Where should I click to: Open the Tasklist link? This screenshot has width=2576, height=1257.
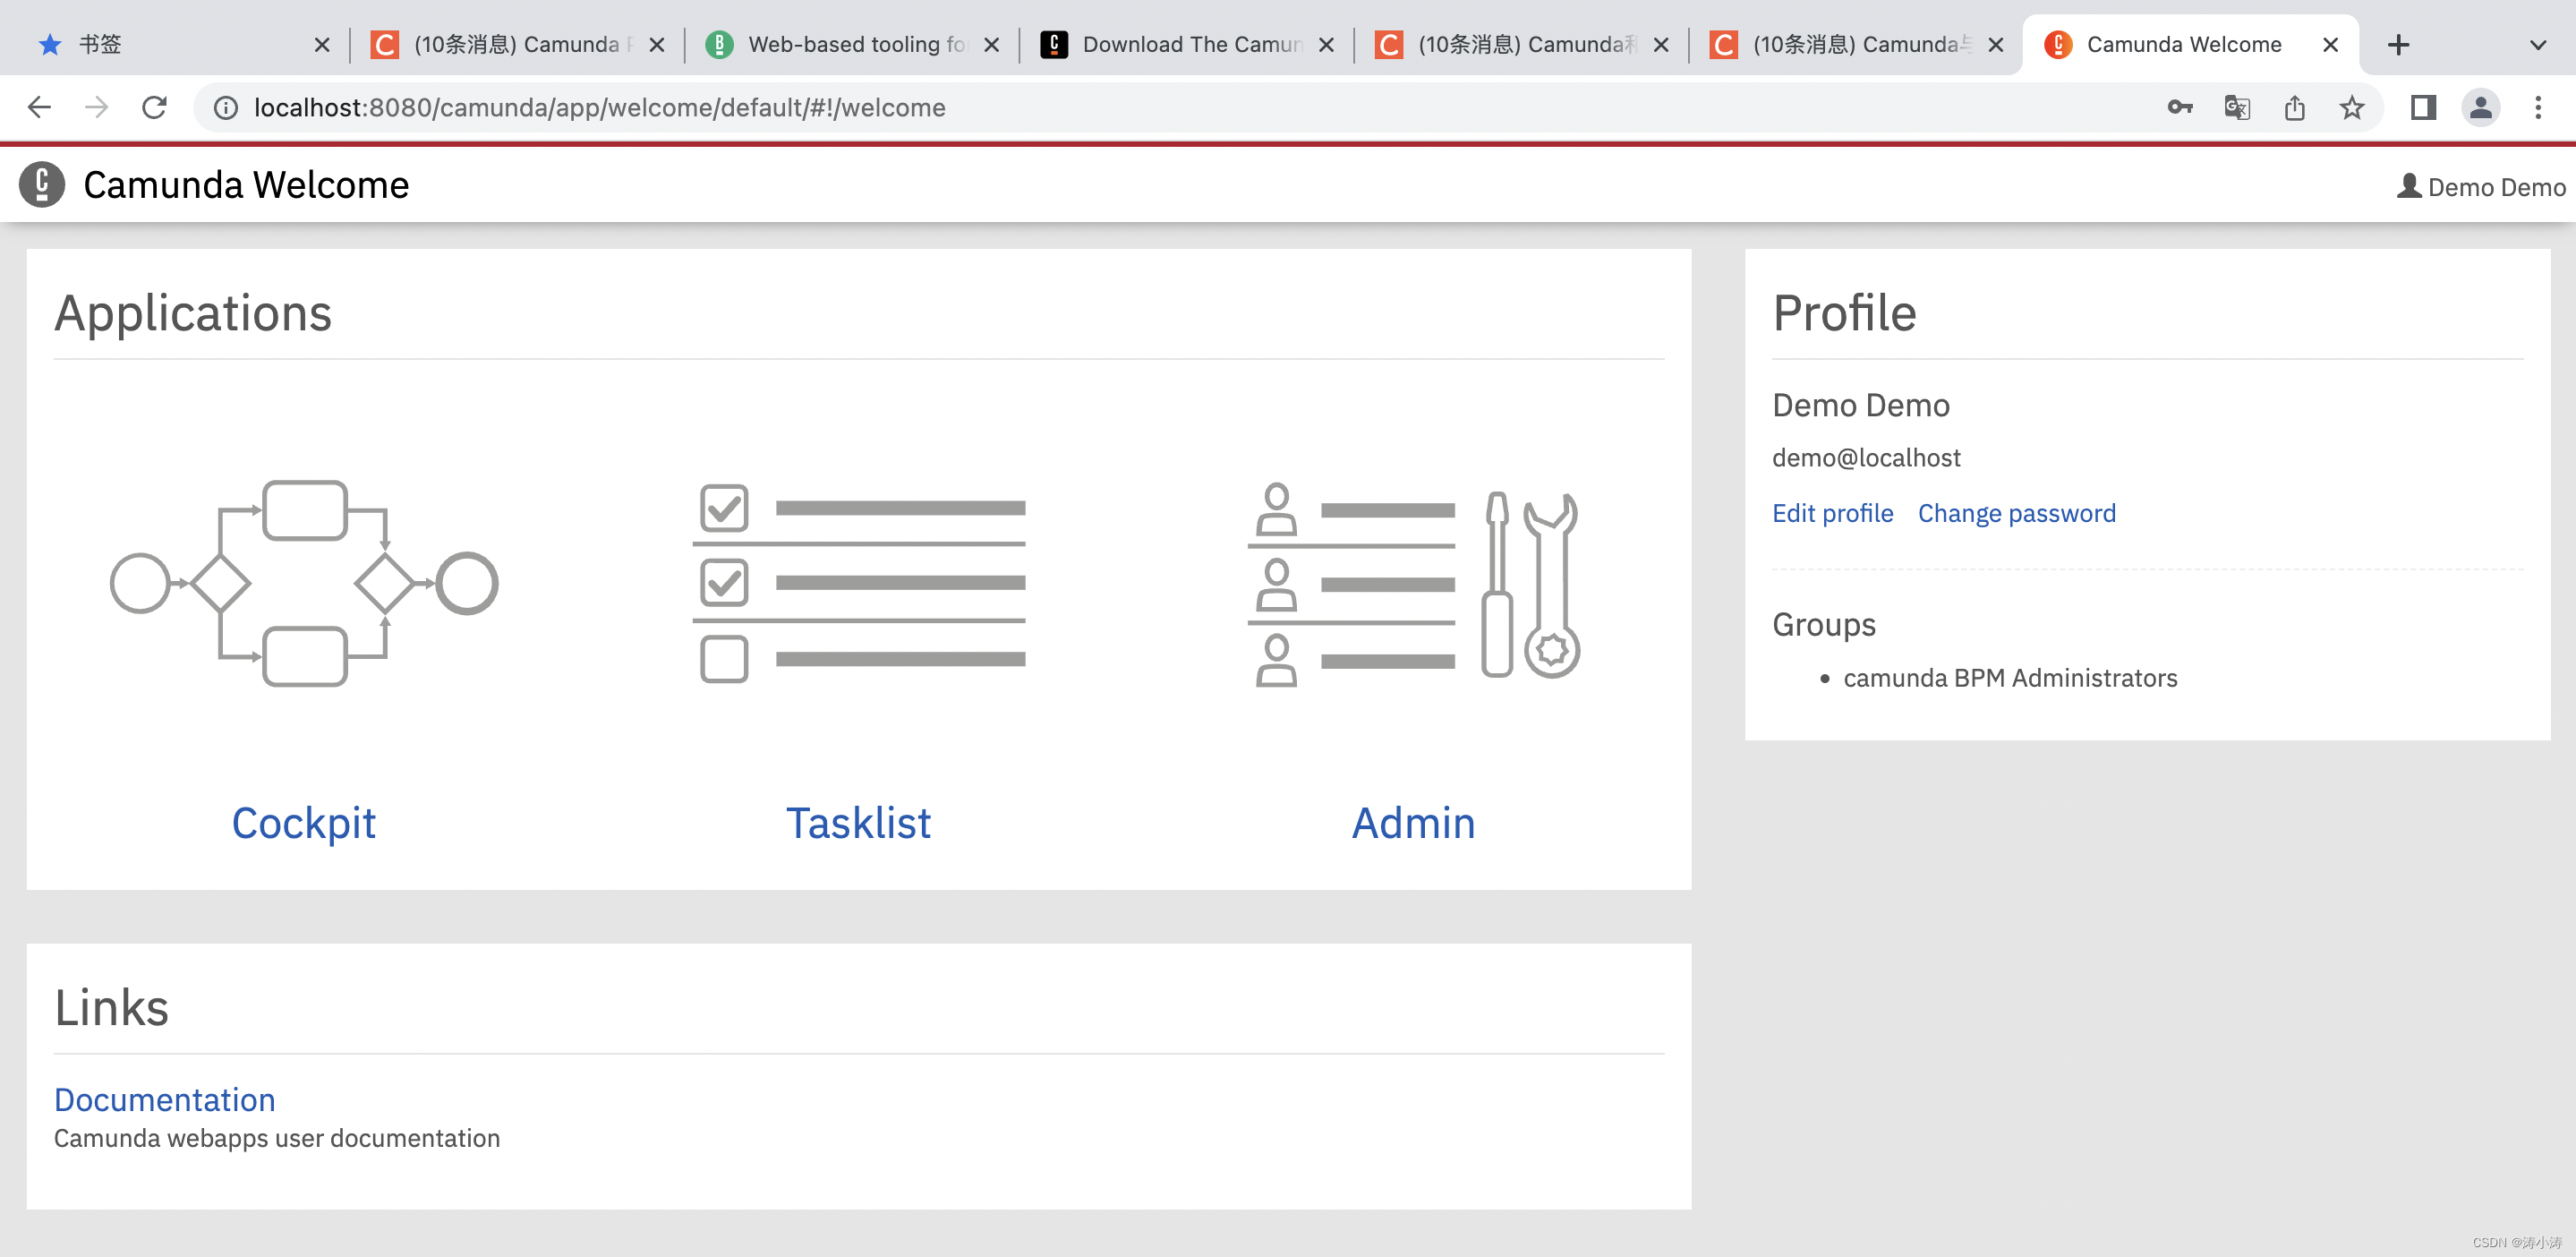coord(859,823)
